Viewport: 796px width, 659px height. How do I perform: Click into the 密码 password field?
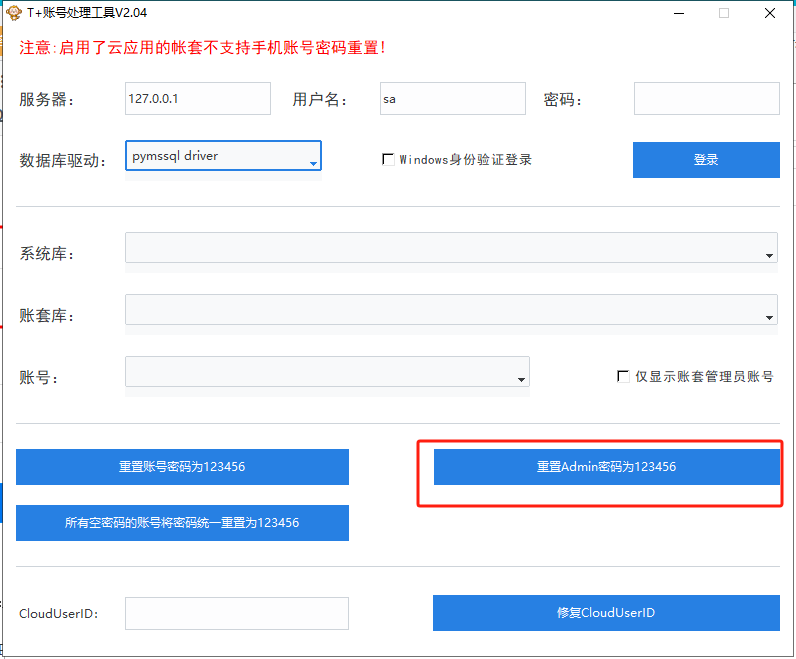[707, 98]
